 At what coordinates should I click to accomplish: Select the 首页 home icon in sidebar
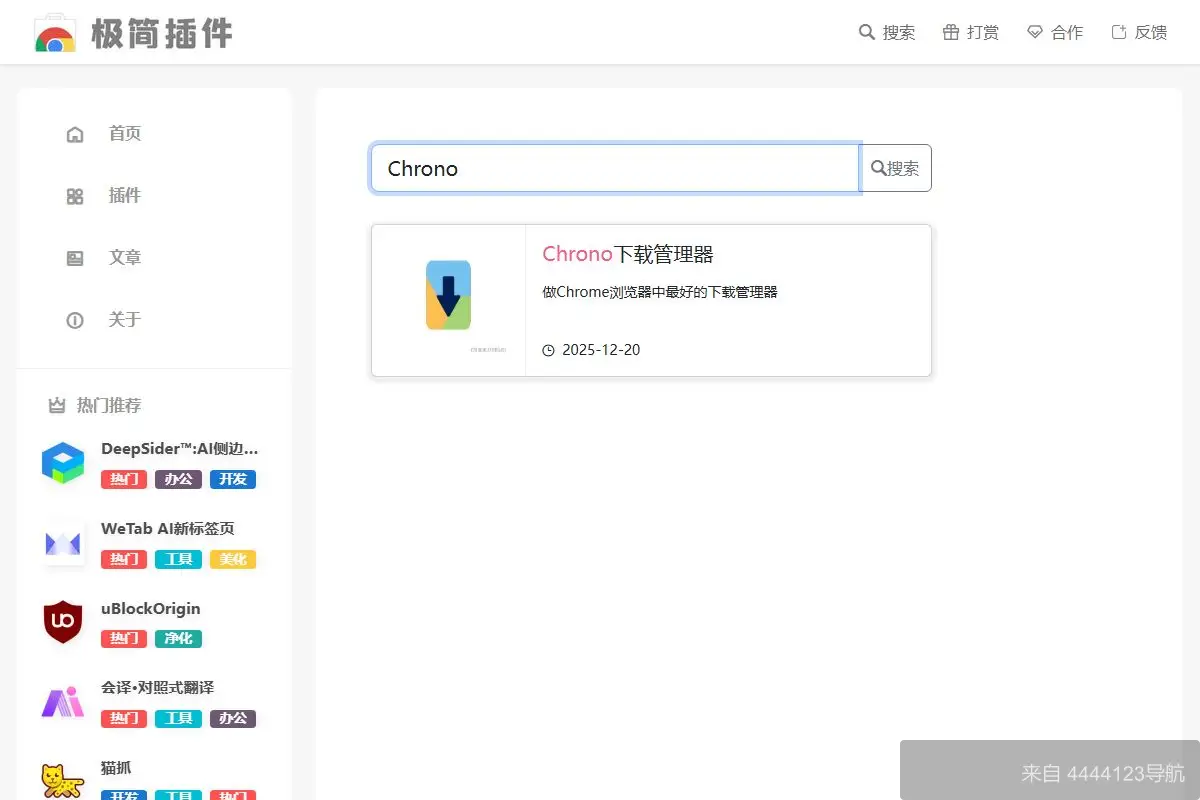[x=74, y=133]
